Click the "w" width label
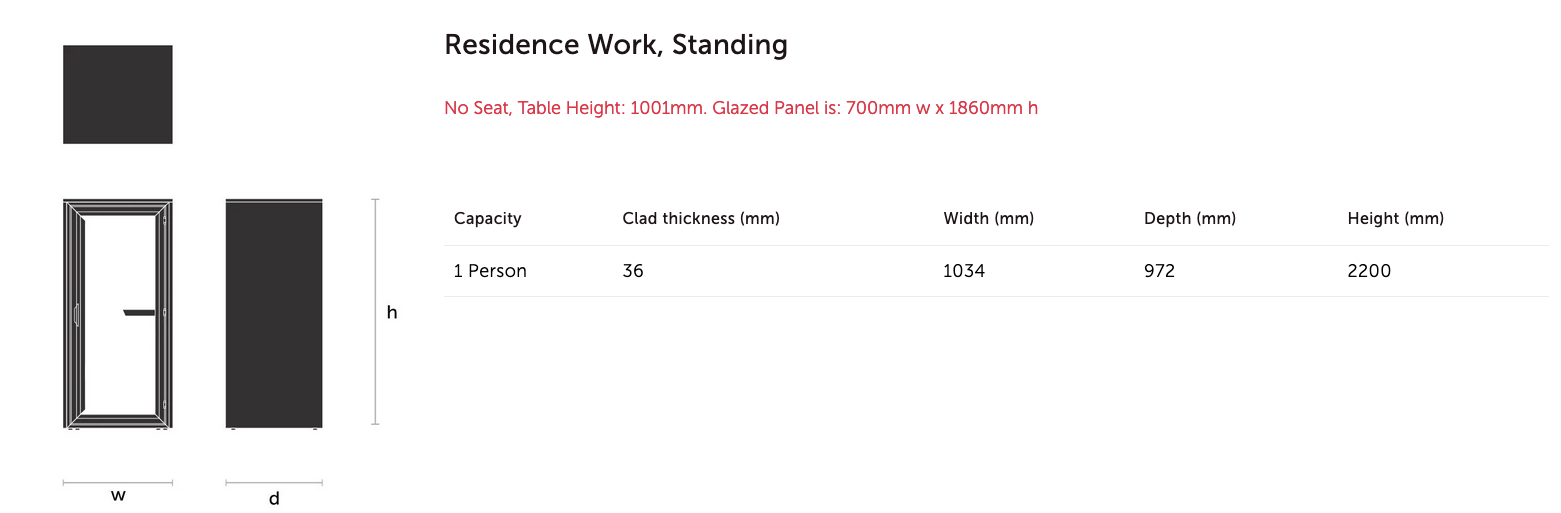The image size is (1561, 513). (x=118, y=495)
